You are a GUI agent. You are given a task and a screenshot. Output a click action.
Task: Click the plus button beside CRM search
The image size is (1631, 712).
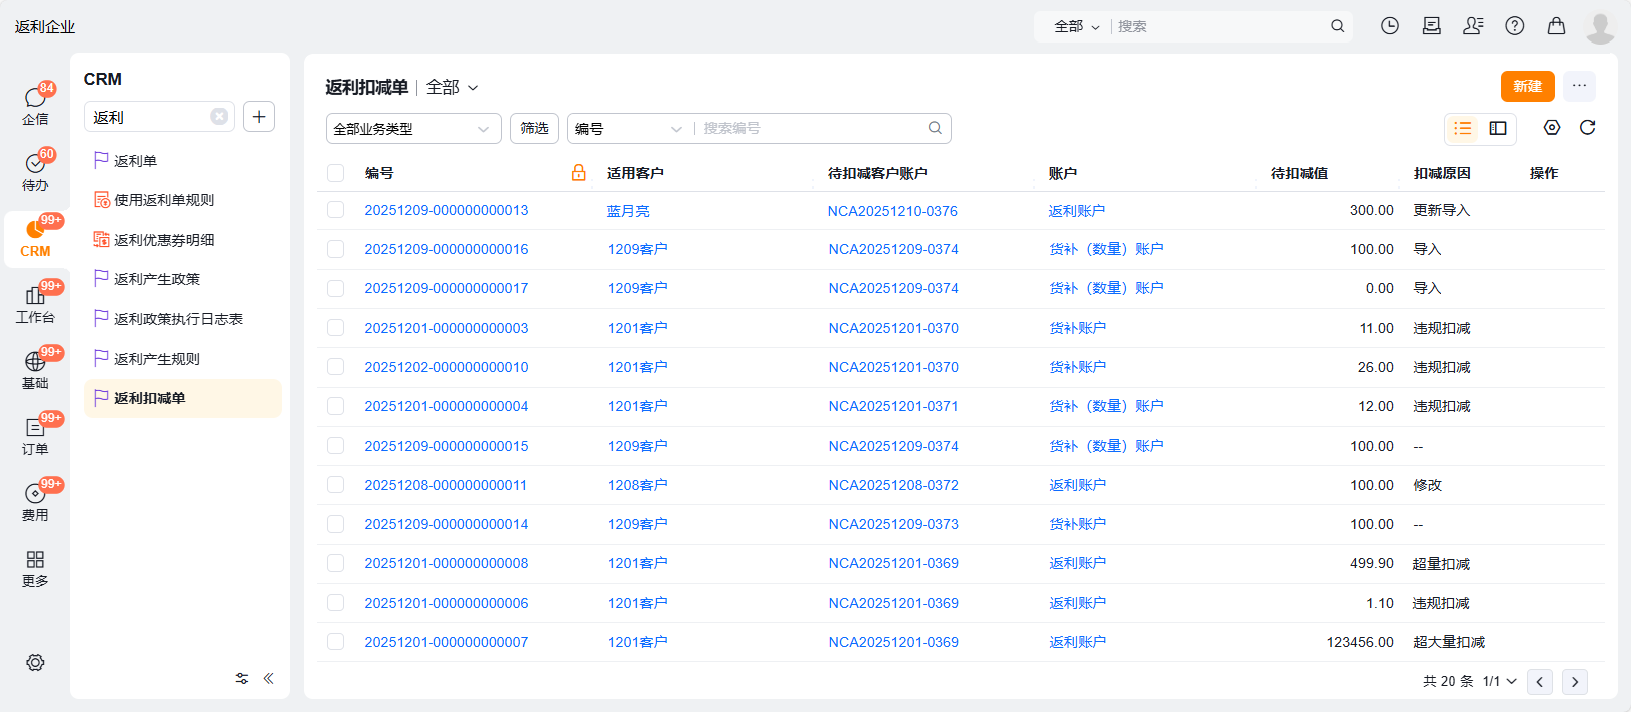(x=259, y=117)
